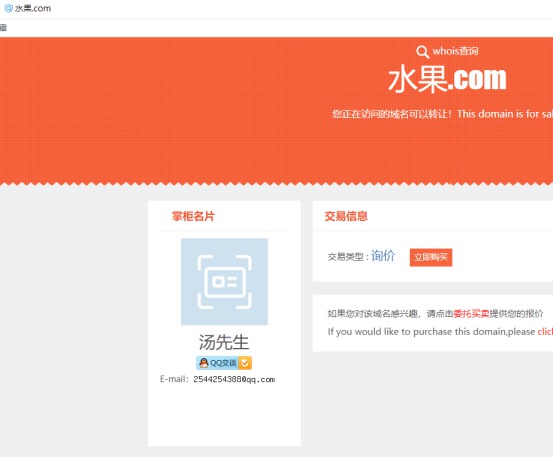Click the E-mail label
553x458 pixels.
click(174, 379)
